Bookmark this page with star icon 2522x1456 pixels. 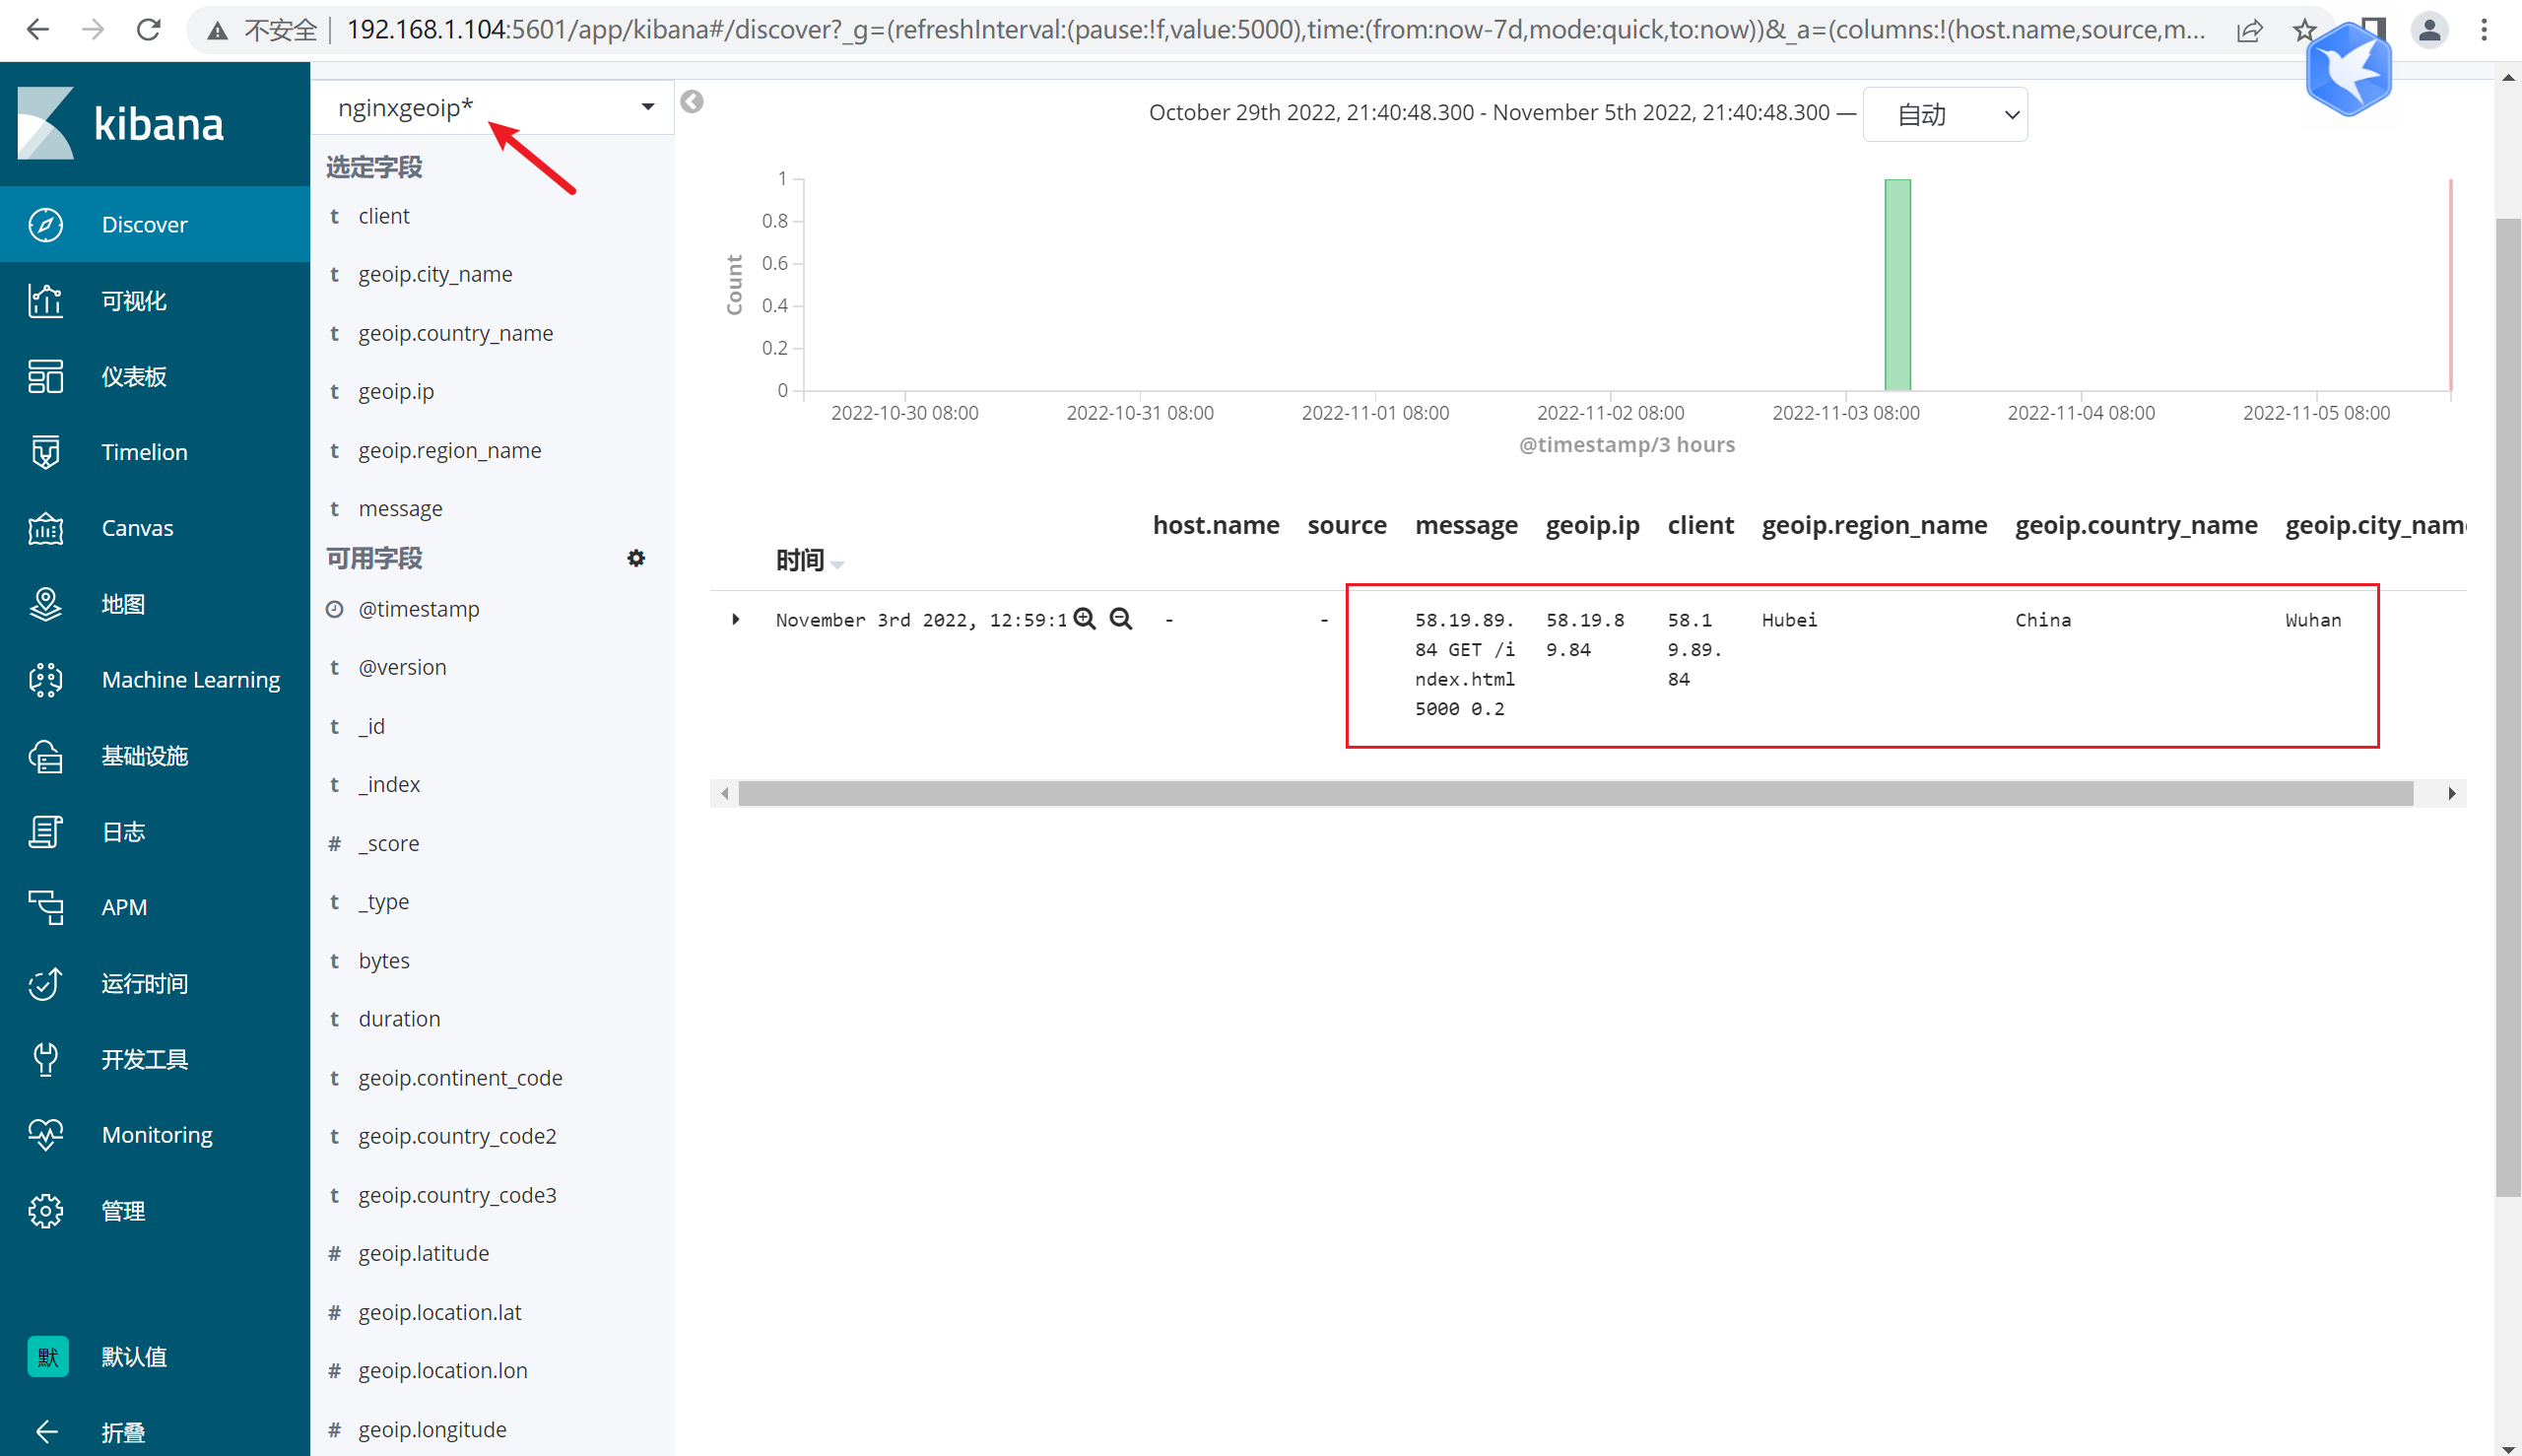click(2305, 30)
